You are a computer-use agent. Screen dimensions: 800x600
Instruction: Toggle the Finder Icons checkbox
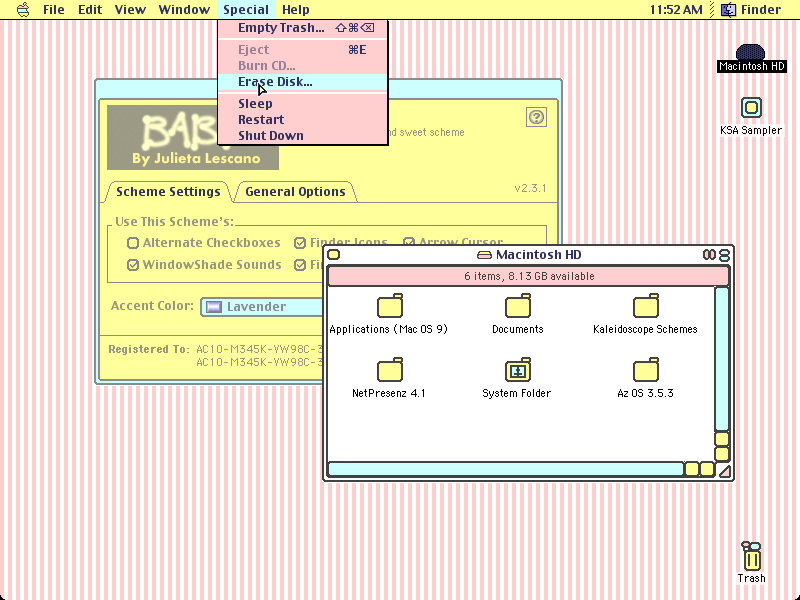300,243
